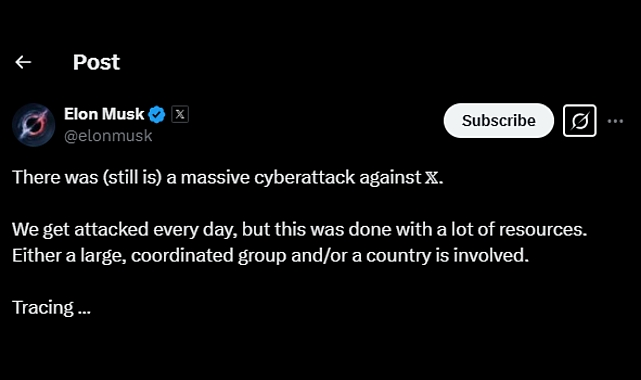This screenshot has width=641, height=380.
Task: Click the Subscribe button
Action: 499,121
